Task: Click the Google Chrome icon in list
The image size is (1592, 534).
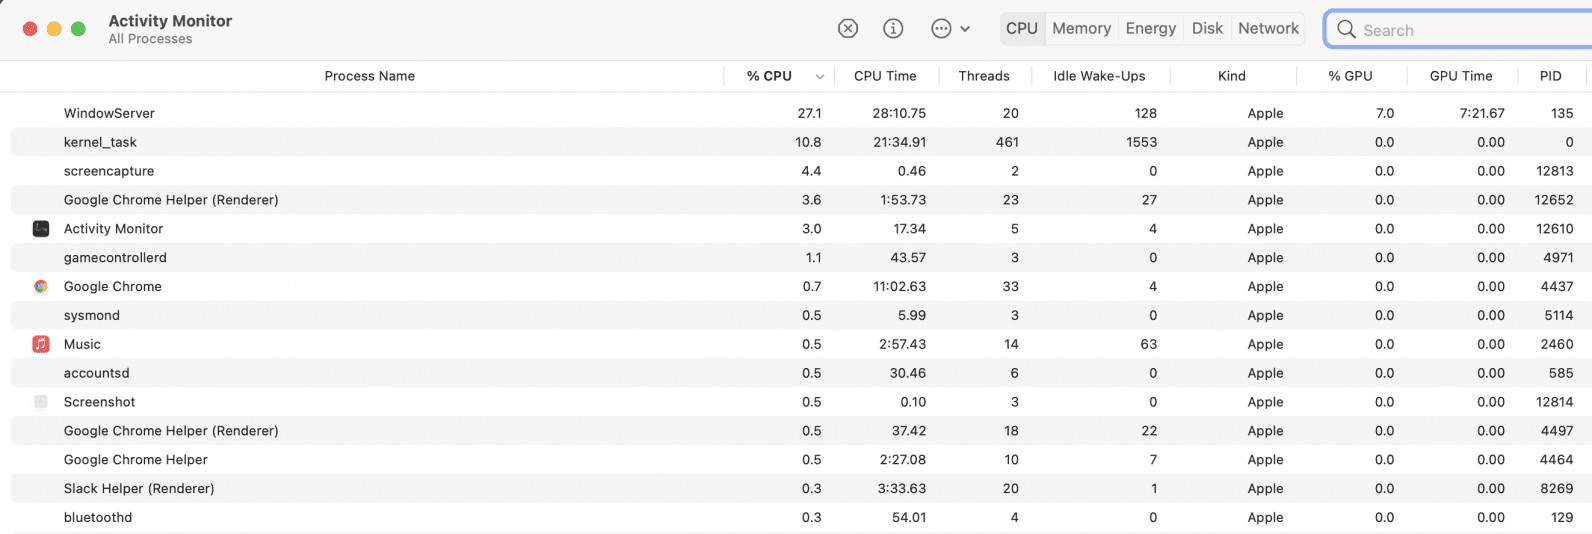Action: [x=41, y=286]
